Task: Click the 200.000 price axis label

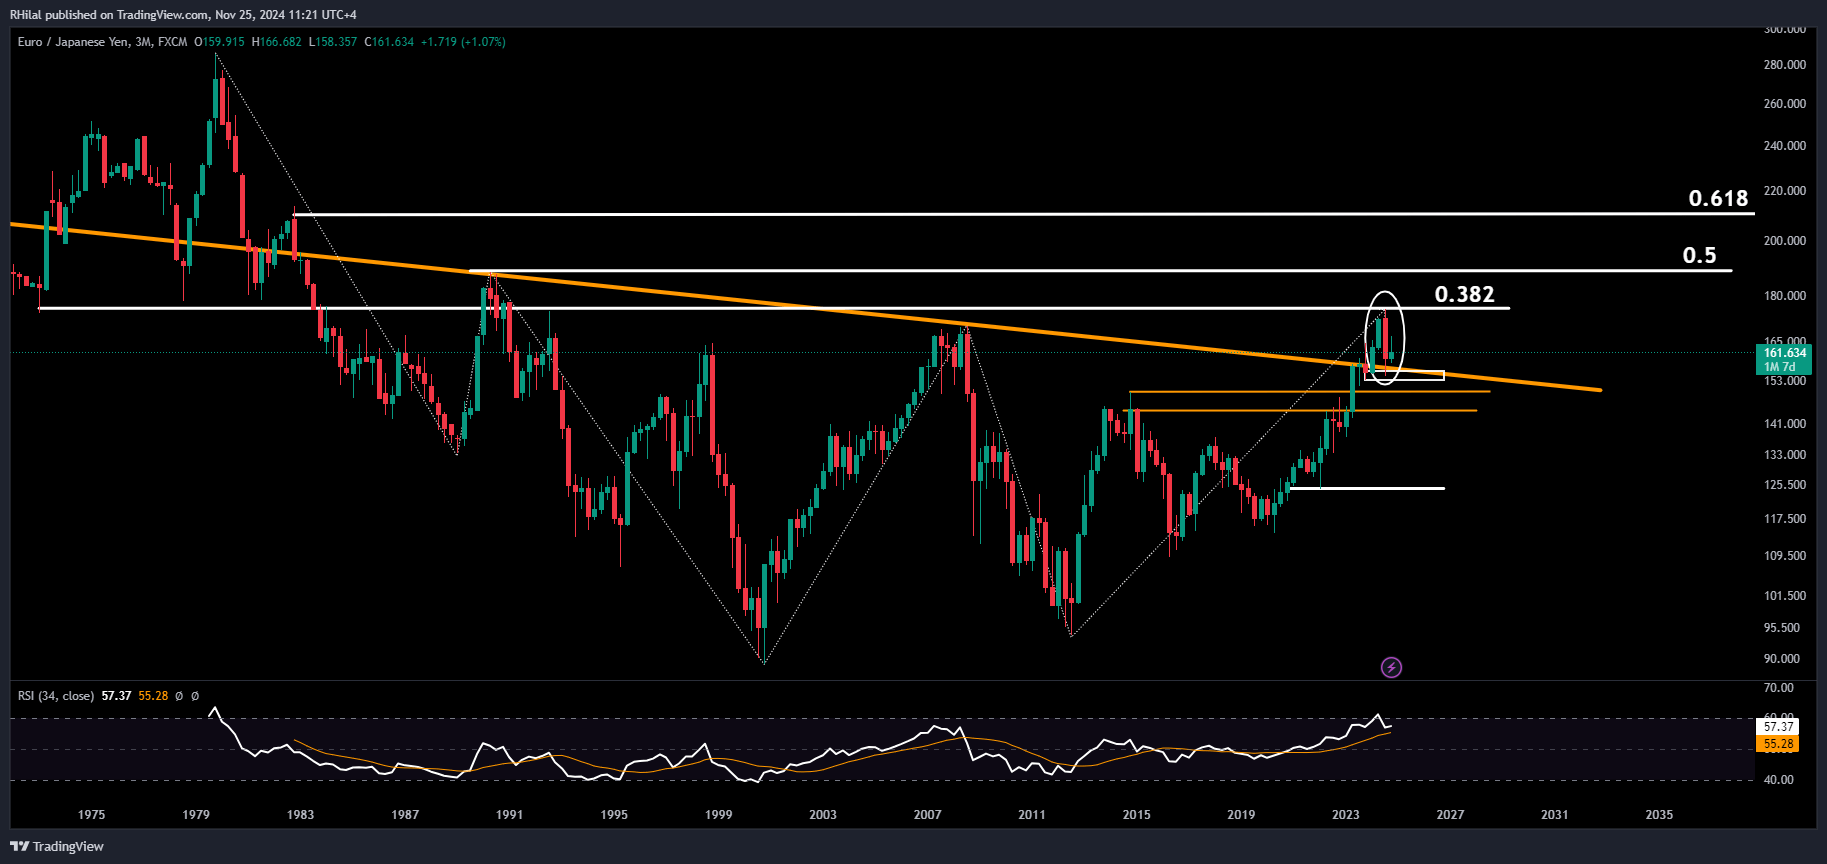Action: point(1785,241)
